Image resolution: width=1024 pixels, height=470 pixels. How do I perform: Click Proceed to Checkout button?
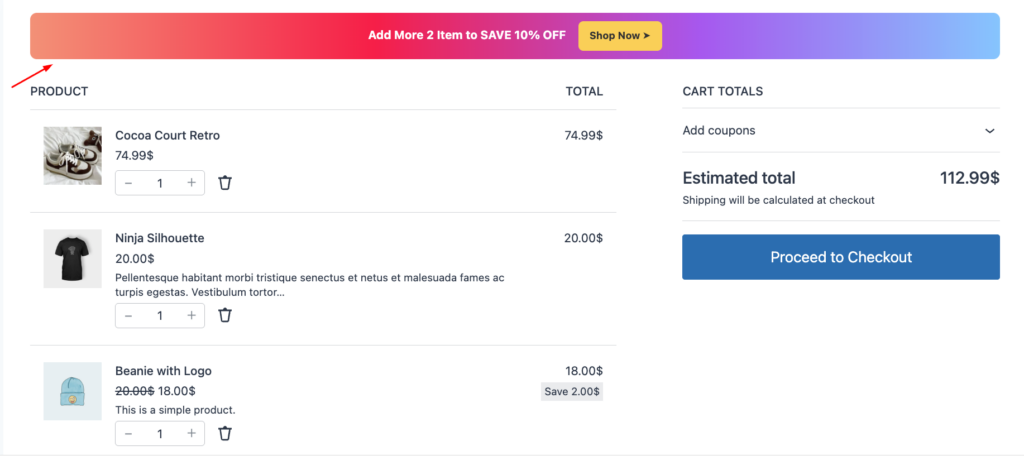[x=840, y=257]
